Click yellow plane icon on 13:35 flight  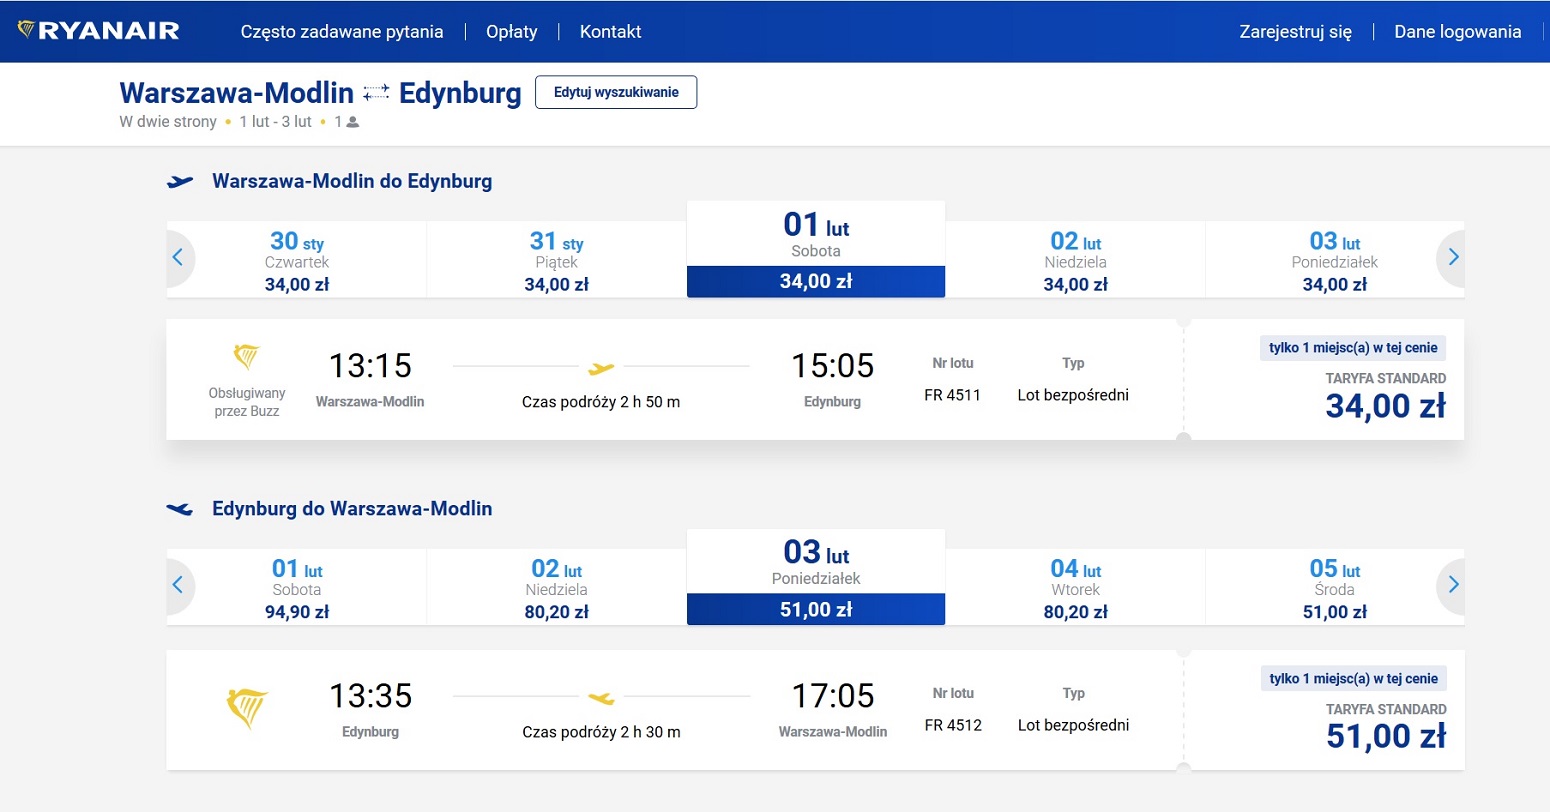601,697
